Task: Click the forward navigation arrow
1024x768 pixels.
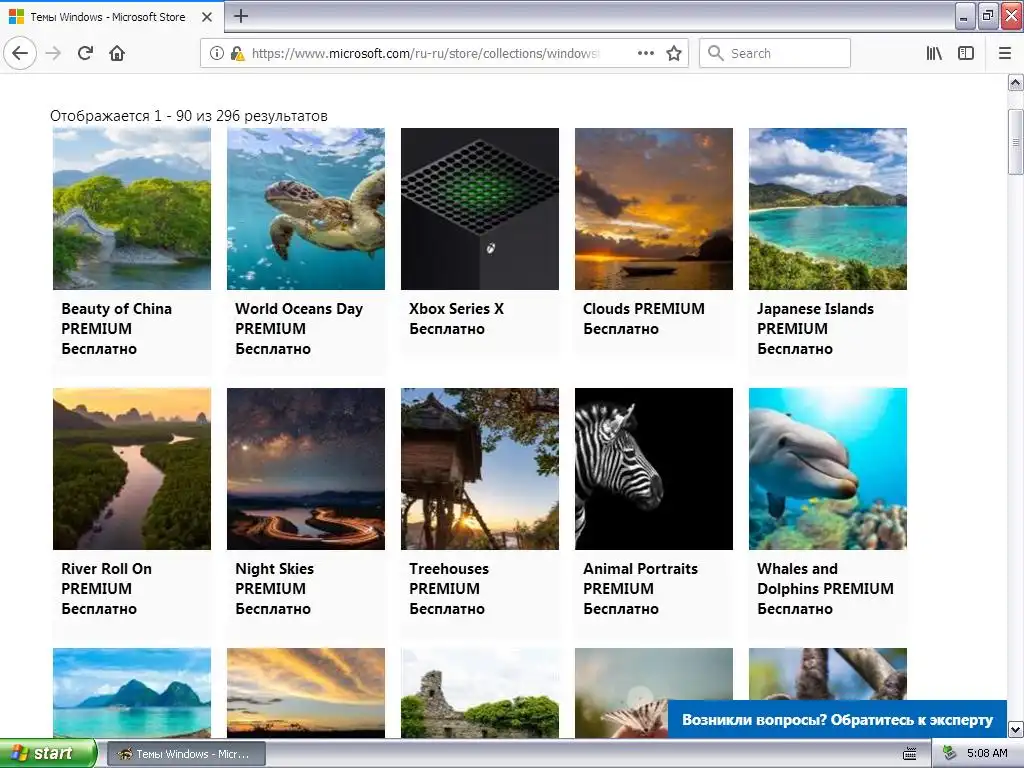Action: click(x=53, y=53)
